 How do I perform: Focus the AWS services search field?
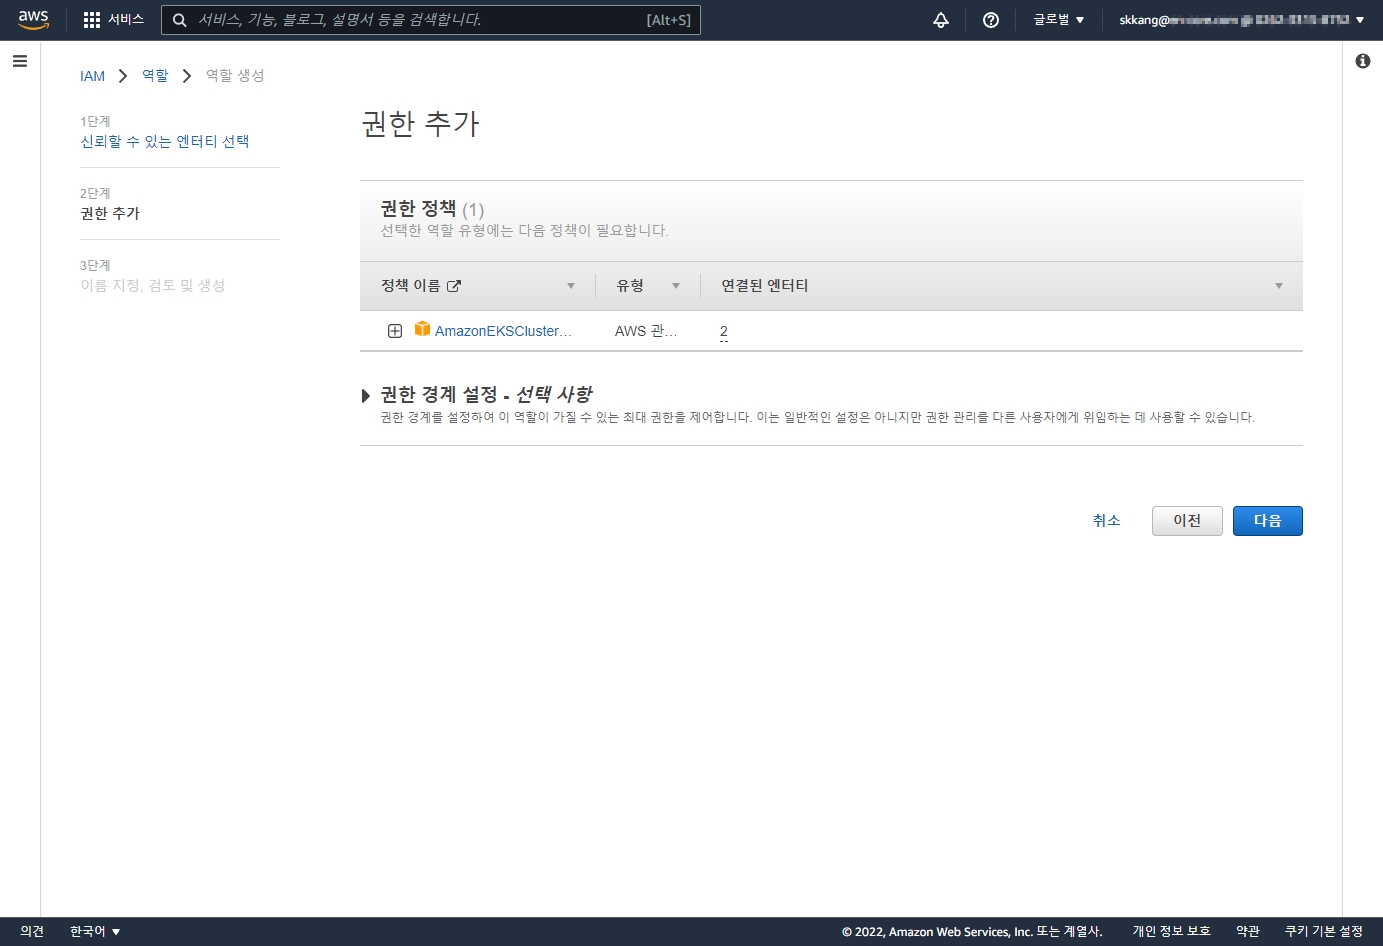[431, 20]
